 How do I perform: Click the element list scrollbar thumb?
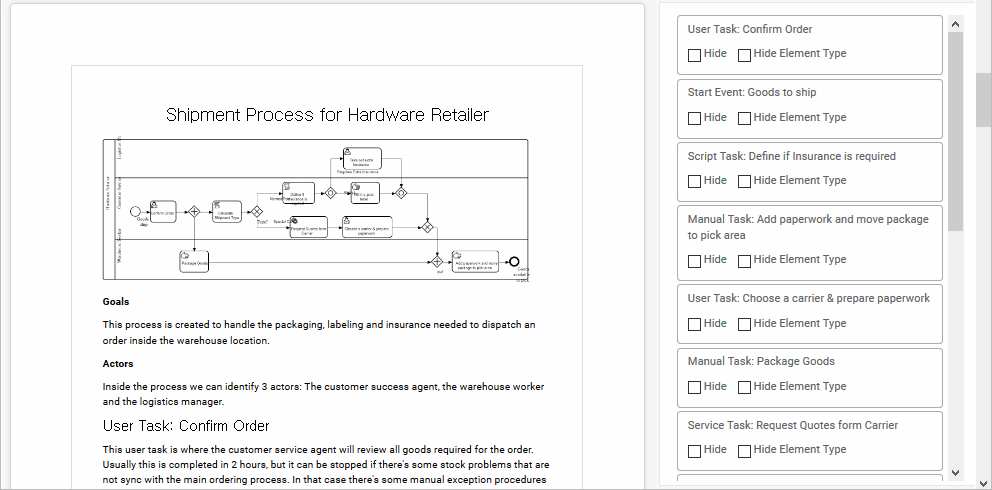955,130
